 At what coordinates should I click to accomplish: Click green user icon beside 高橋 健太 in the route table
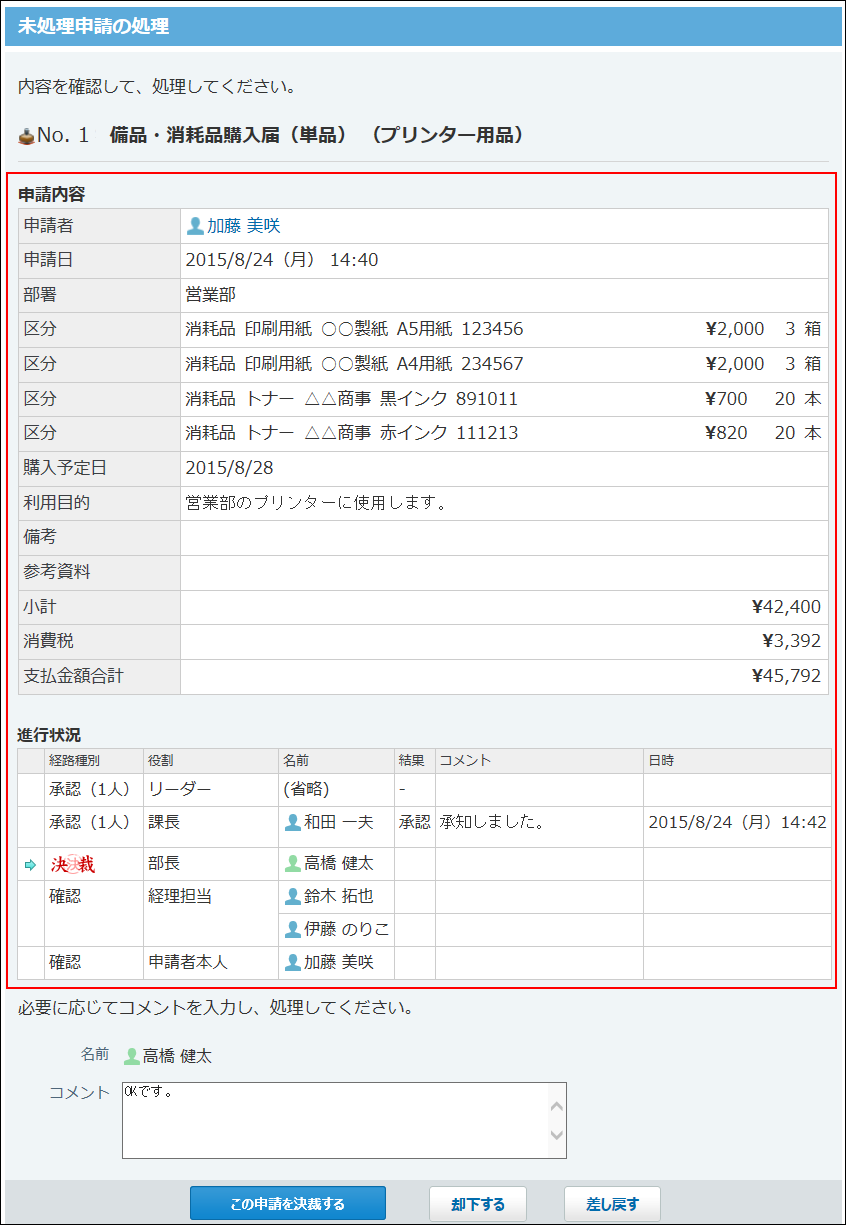click(293, 863)
